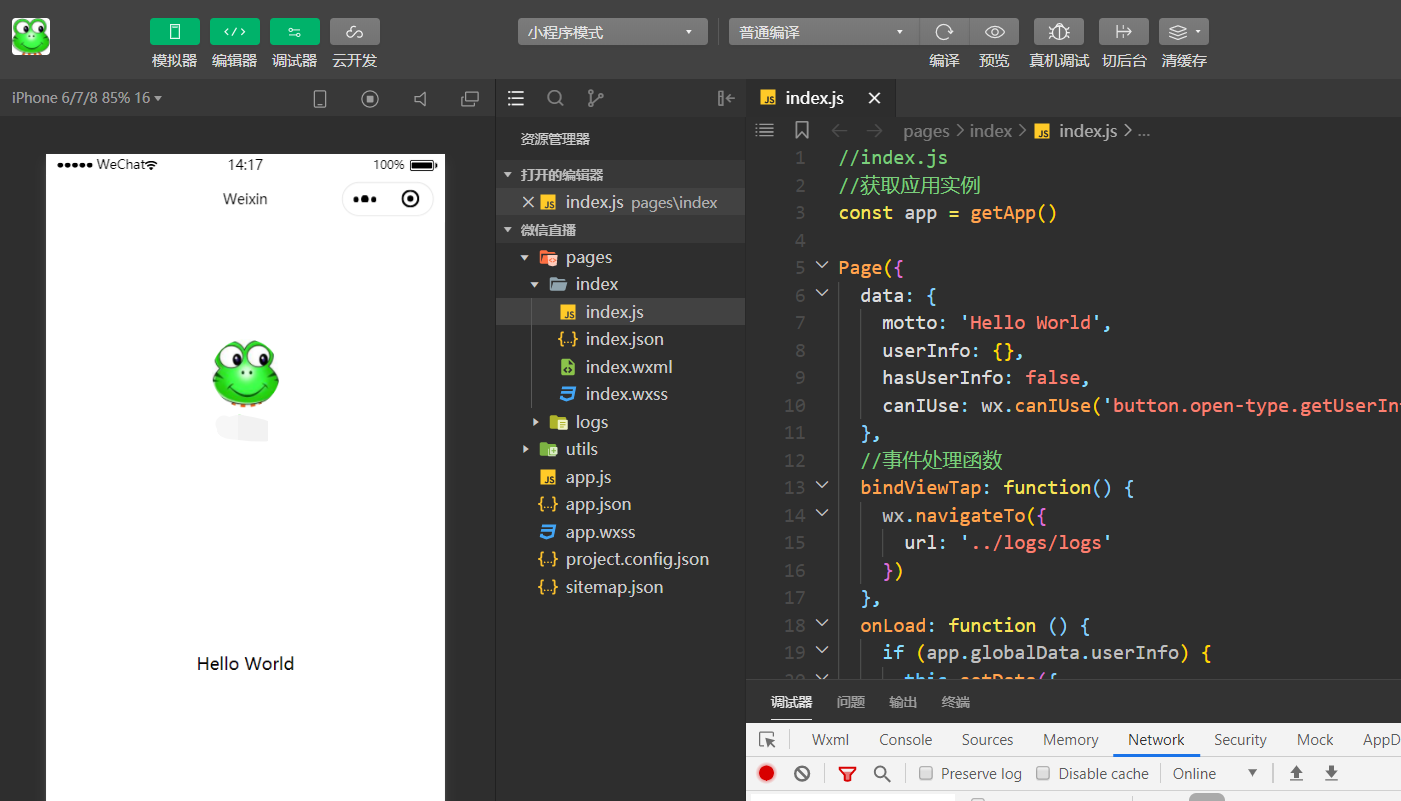Collapse the pages folder
The image size is (1401, 801).
click(x=525, y=258)
